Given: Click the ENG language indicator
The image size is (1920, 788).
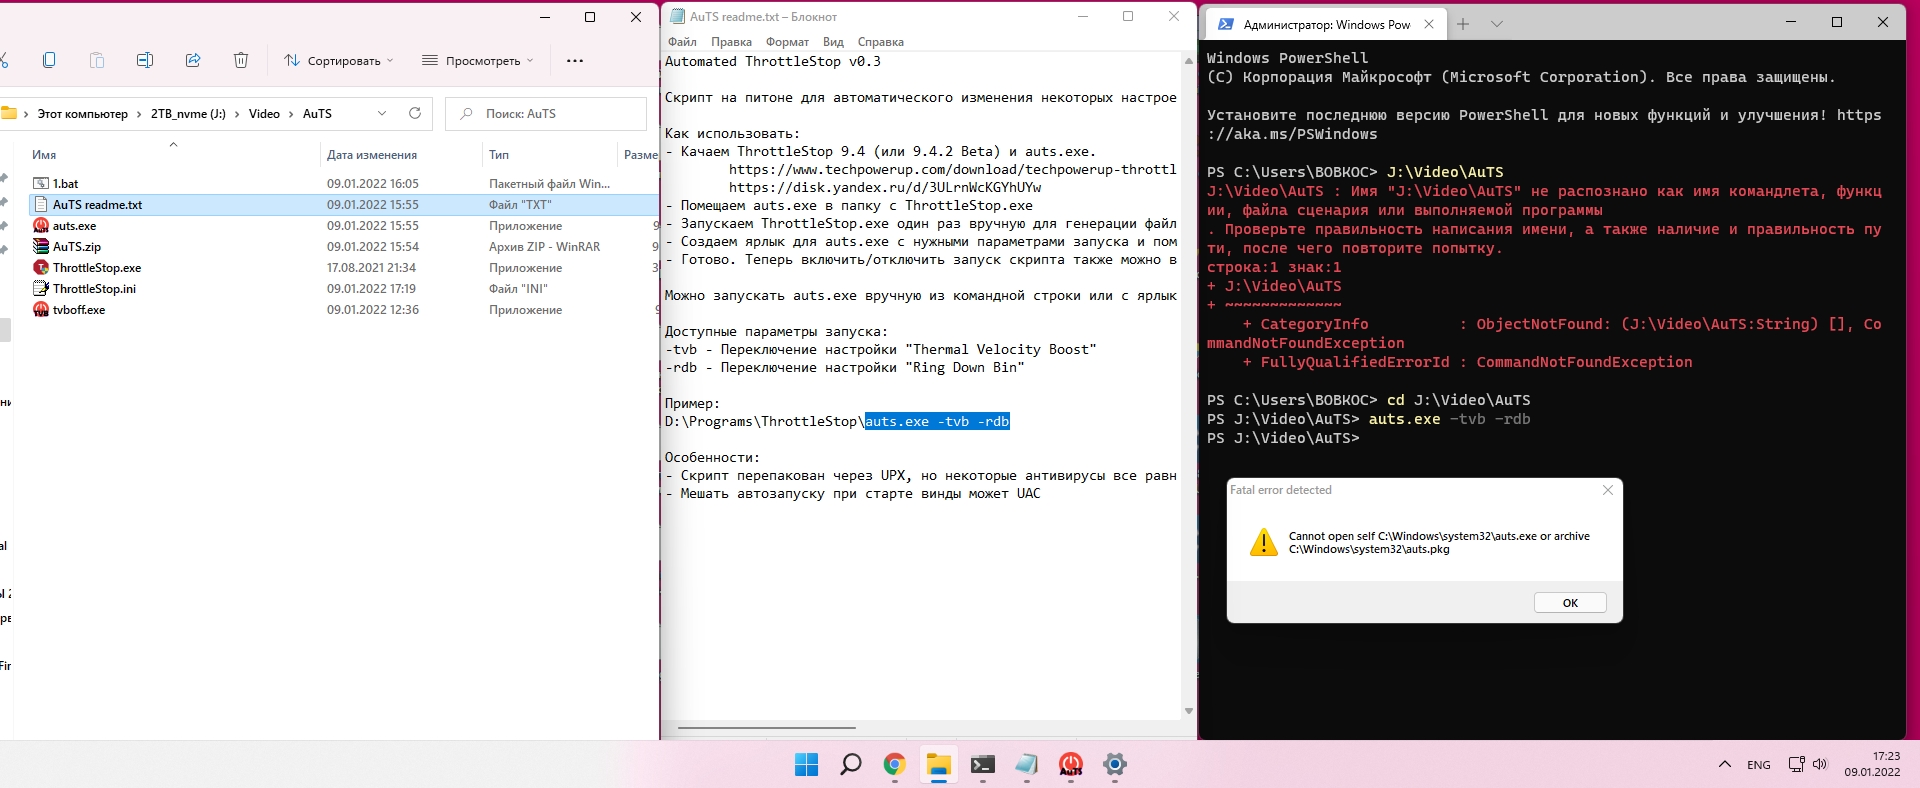Looking at the screenshot, I should click(x=1759, y=765).
